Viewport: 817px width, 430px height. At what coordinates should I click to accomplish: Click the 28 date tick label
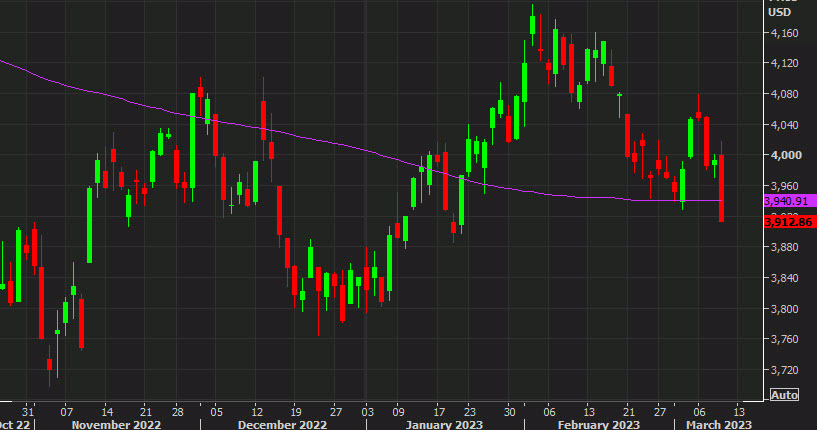point(178,412)
